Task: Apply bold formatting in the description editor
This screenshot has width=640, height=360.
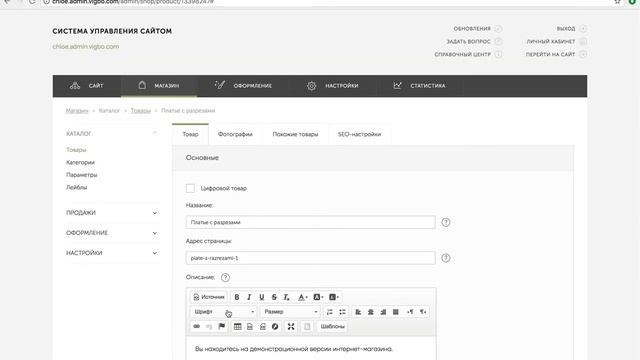Action: pyautogui.click(x=237, y=297)
